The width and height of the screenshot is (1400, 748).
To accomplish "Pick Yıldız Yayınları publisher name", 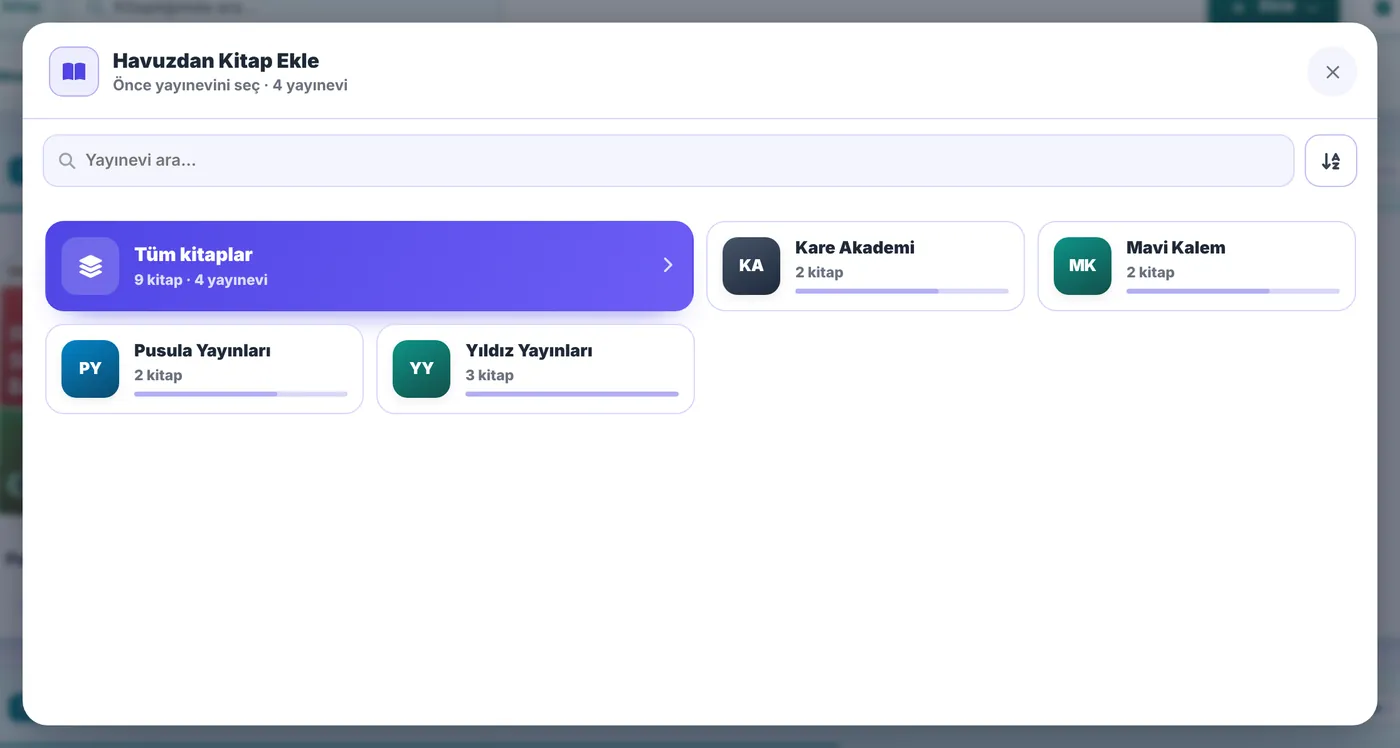I will tap(529, 351).
